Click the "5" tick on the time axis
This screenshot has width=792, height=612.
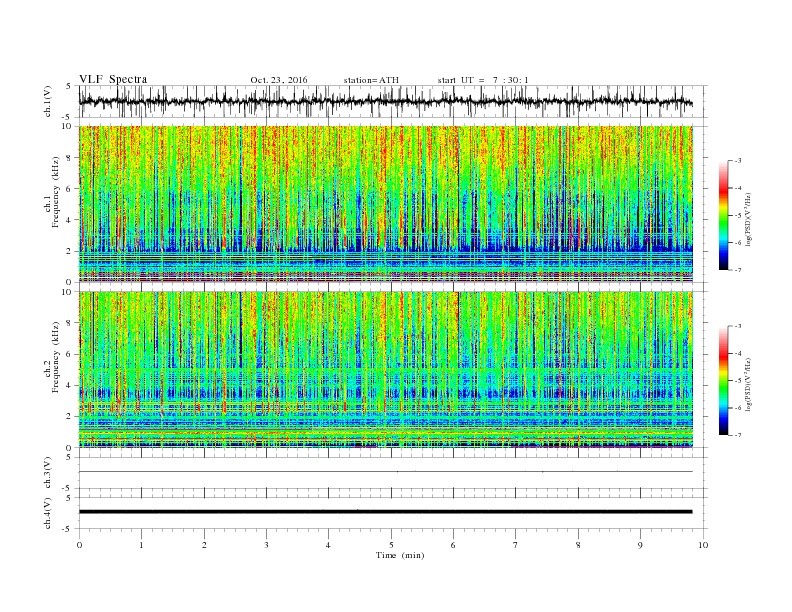coord(391,545)
